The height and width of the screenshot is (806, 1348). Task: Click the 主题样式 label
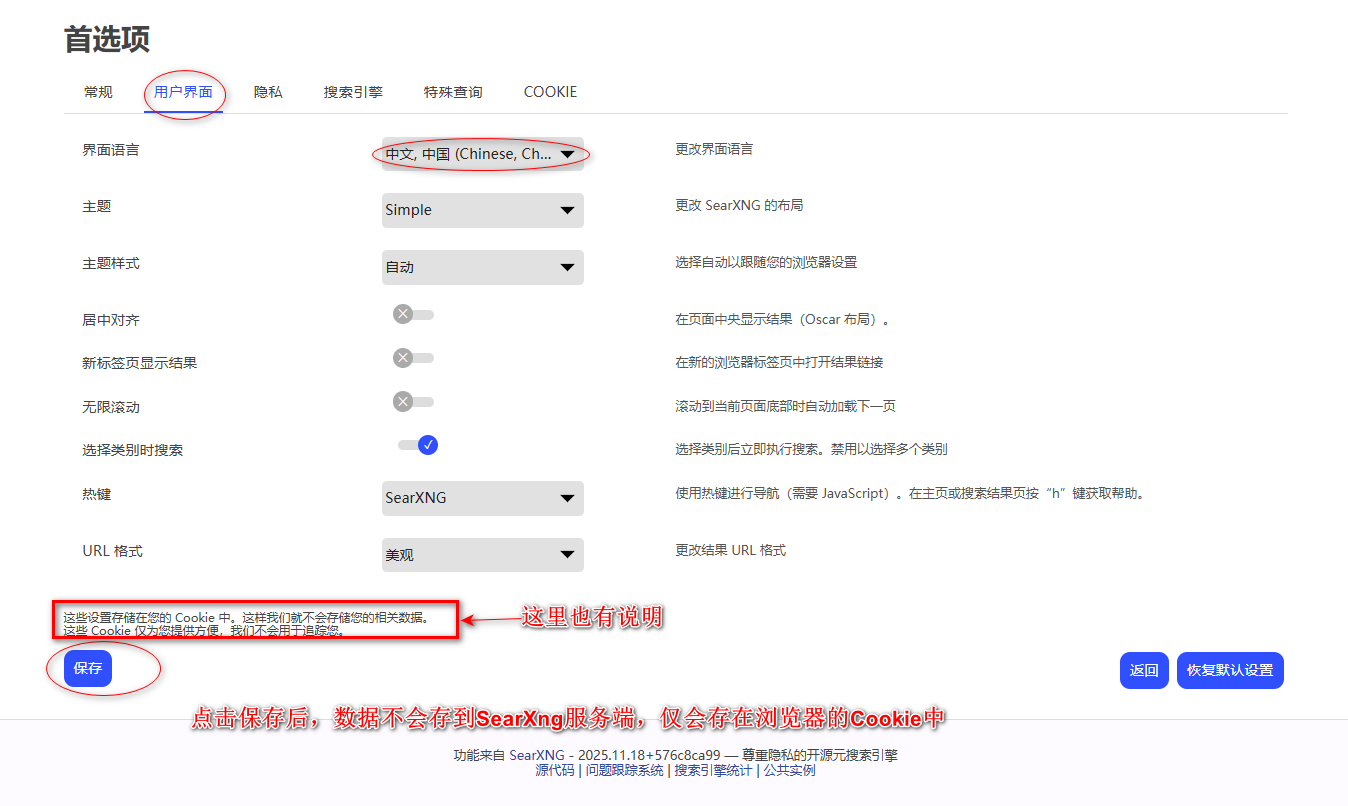111,263
